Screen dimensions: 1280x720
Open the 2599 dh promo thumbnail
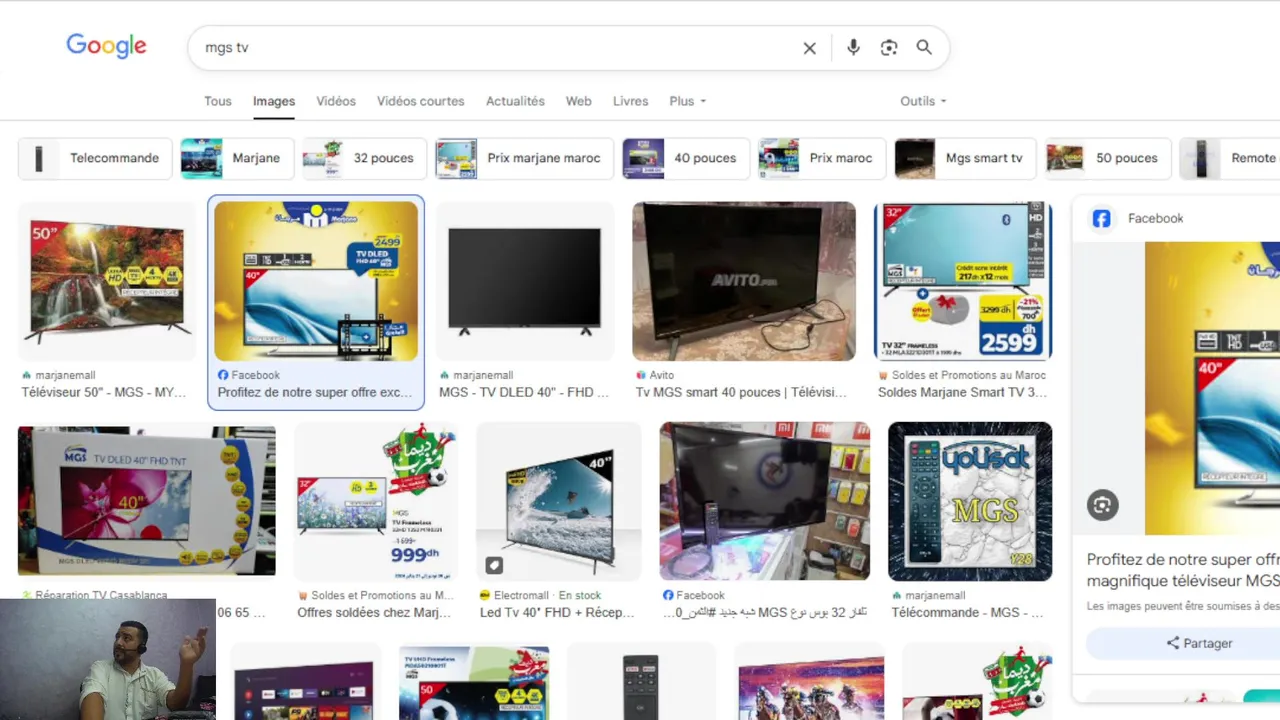coord(963,281)
